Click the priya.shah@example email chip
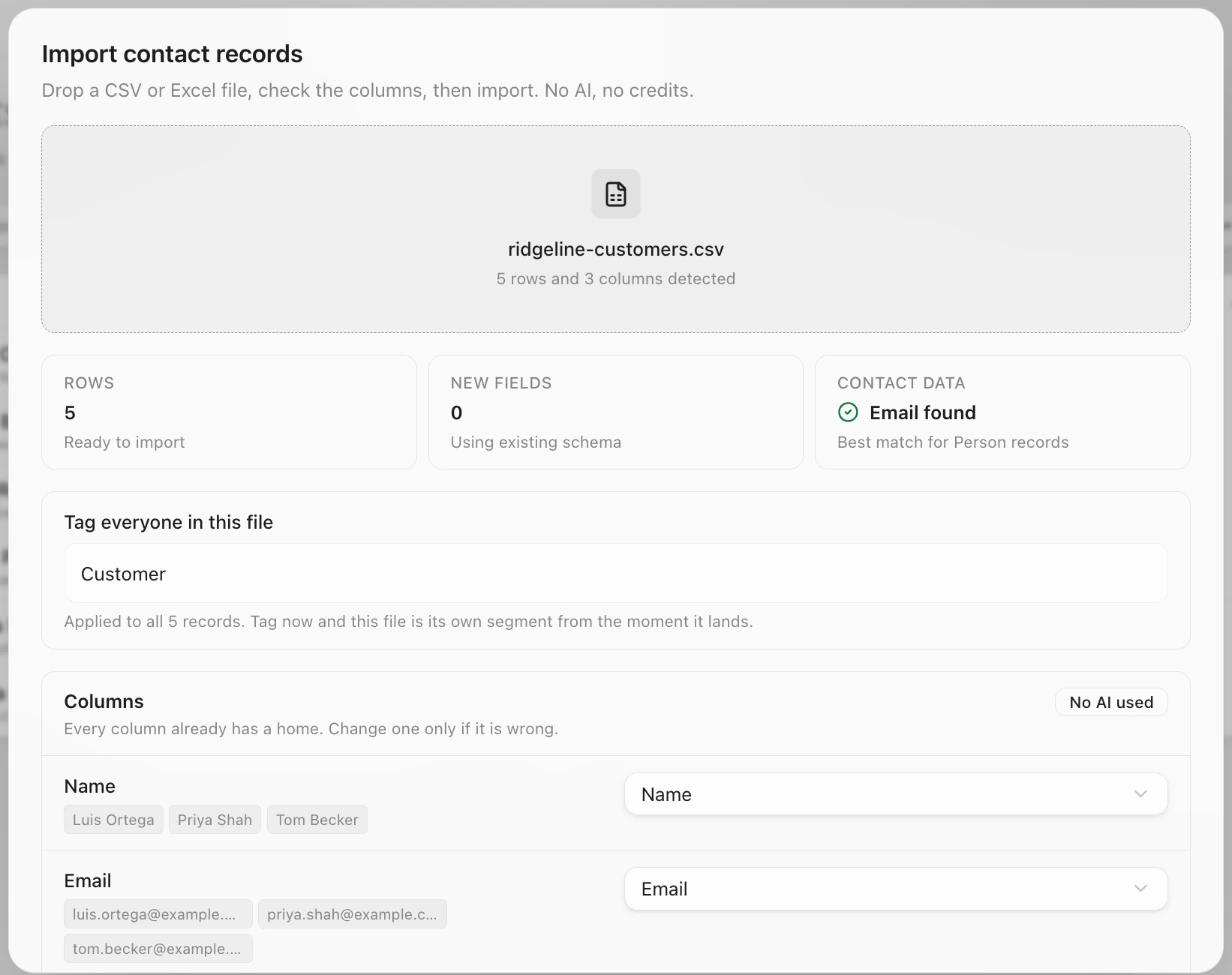The image size is (1232, 975). pos(352,914)
